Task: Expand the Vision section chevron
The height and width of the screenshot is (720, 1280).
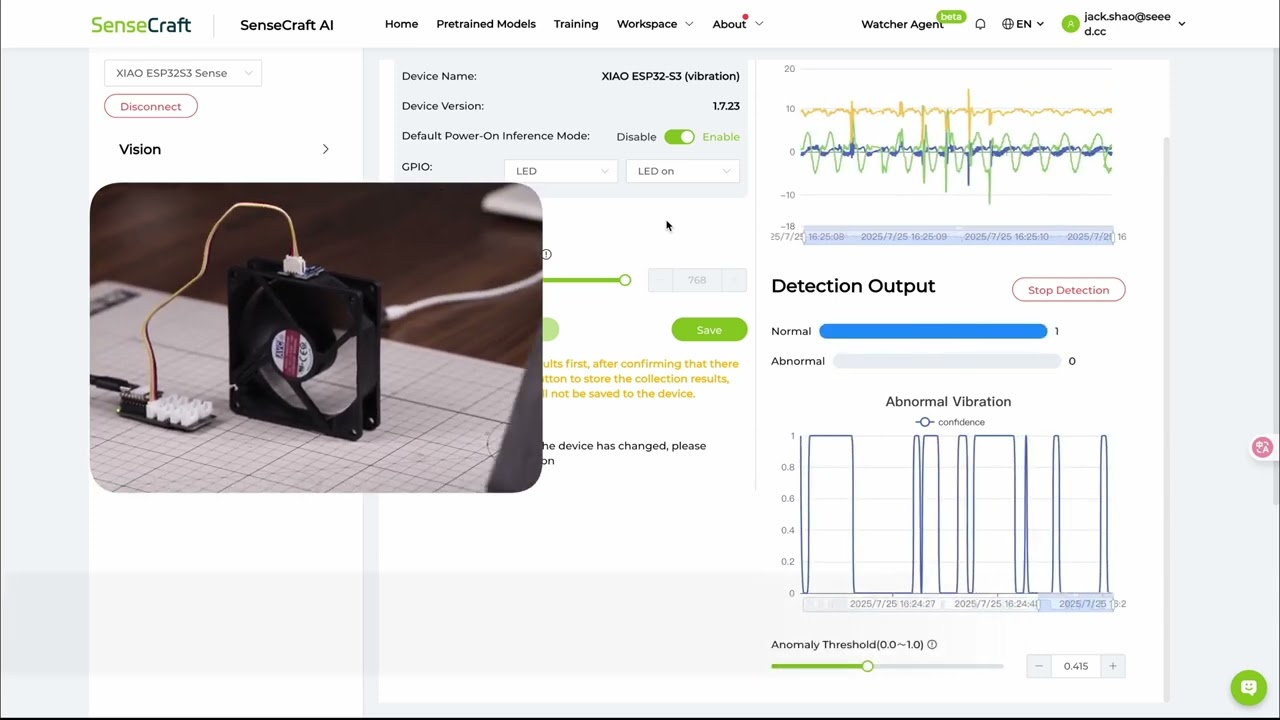Action: point(325,149)
